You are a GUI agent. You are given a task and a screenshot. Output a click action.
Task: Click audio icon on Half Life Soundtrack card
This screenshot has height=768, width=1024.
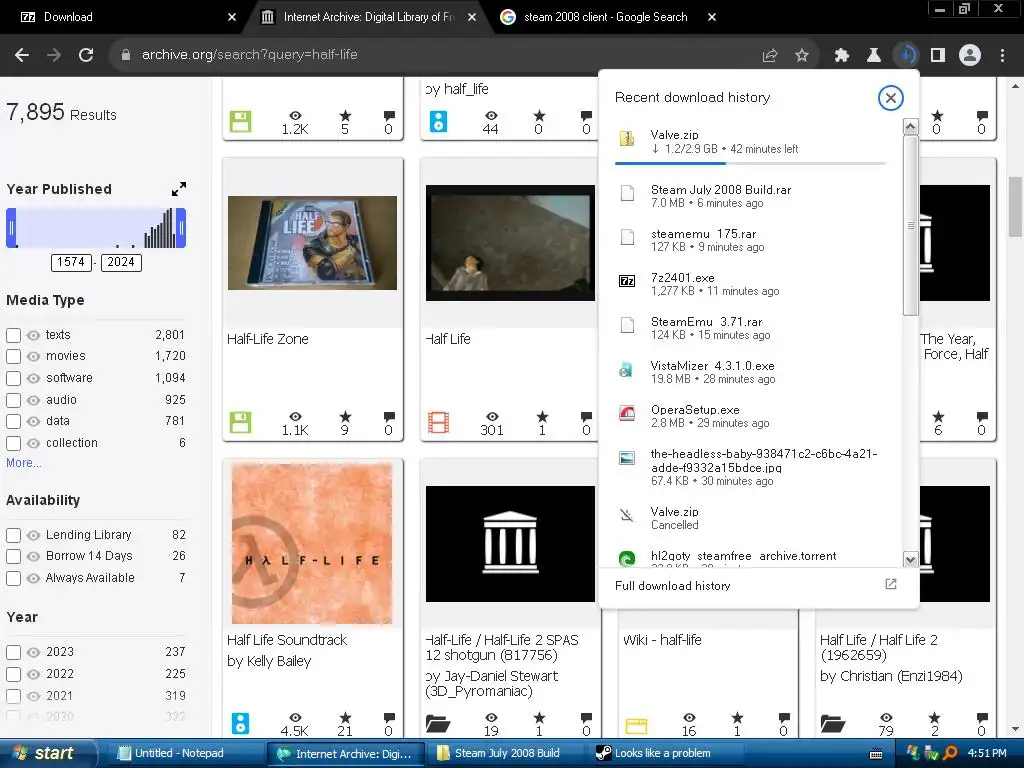pyautogui.click(x=240, y=724)
